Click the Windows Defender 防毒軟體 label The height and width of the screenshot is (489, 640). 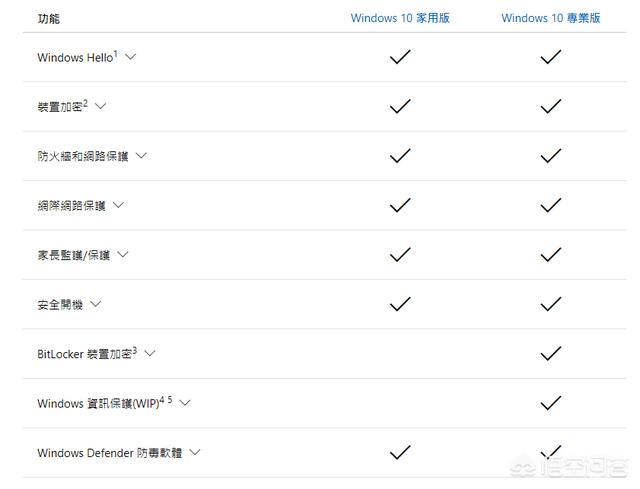pyautogui.click(x=111, y=453)
